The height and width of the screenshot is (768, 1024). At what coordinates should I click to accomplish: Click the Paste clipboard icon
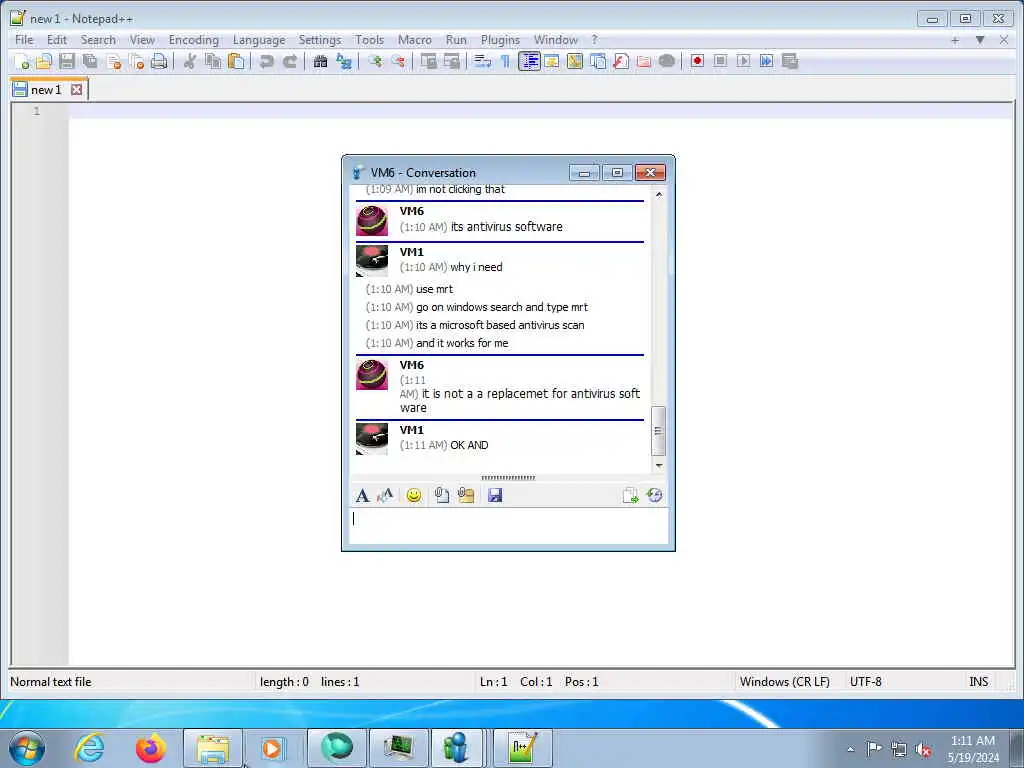coord(236,61)
